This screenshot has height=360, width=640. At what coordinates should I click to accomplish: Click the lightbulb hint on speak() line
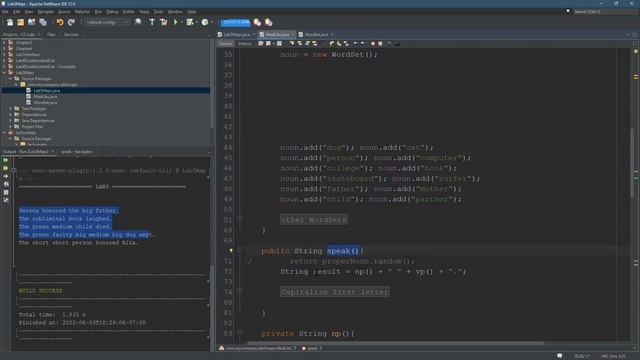(x=231, y=251)
